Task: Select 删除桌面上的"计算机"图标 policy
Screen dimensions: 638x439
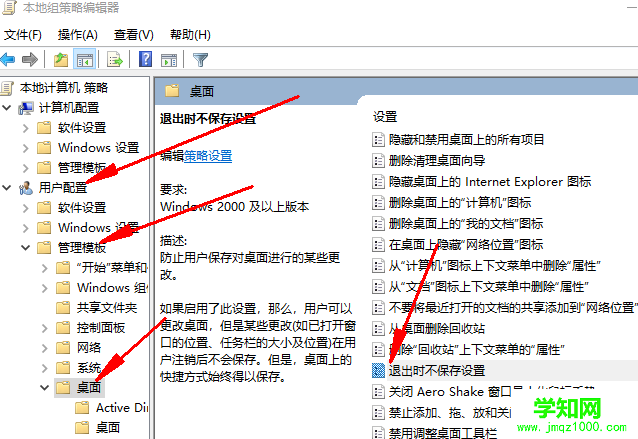Action: tap(460, 203)
